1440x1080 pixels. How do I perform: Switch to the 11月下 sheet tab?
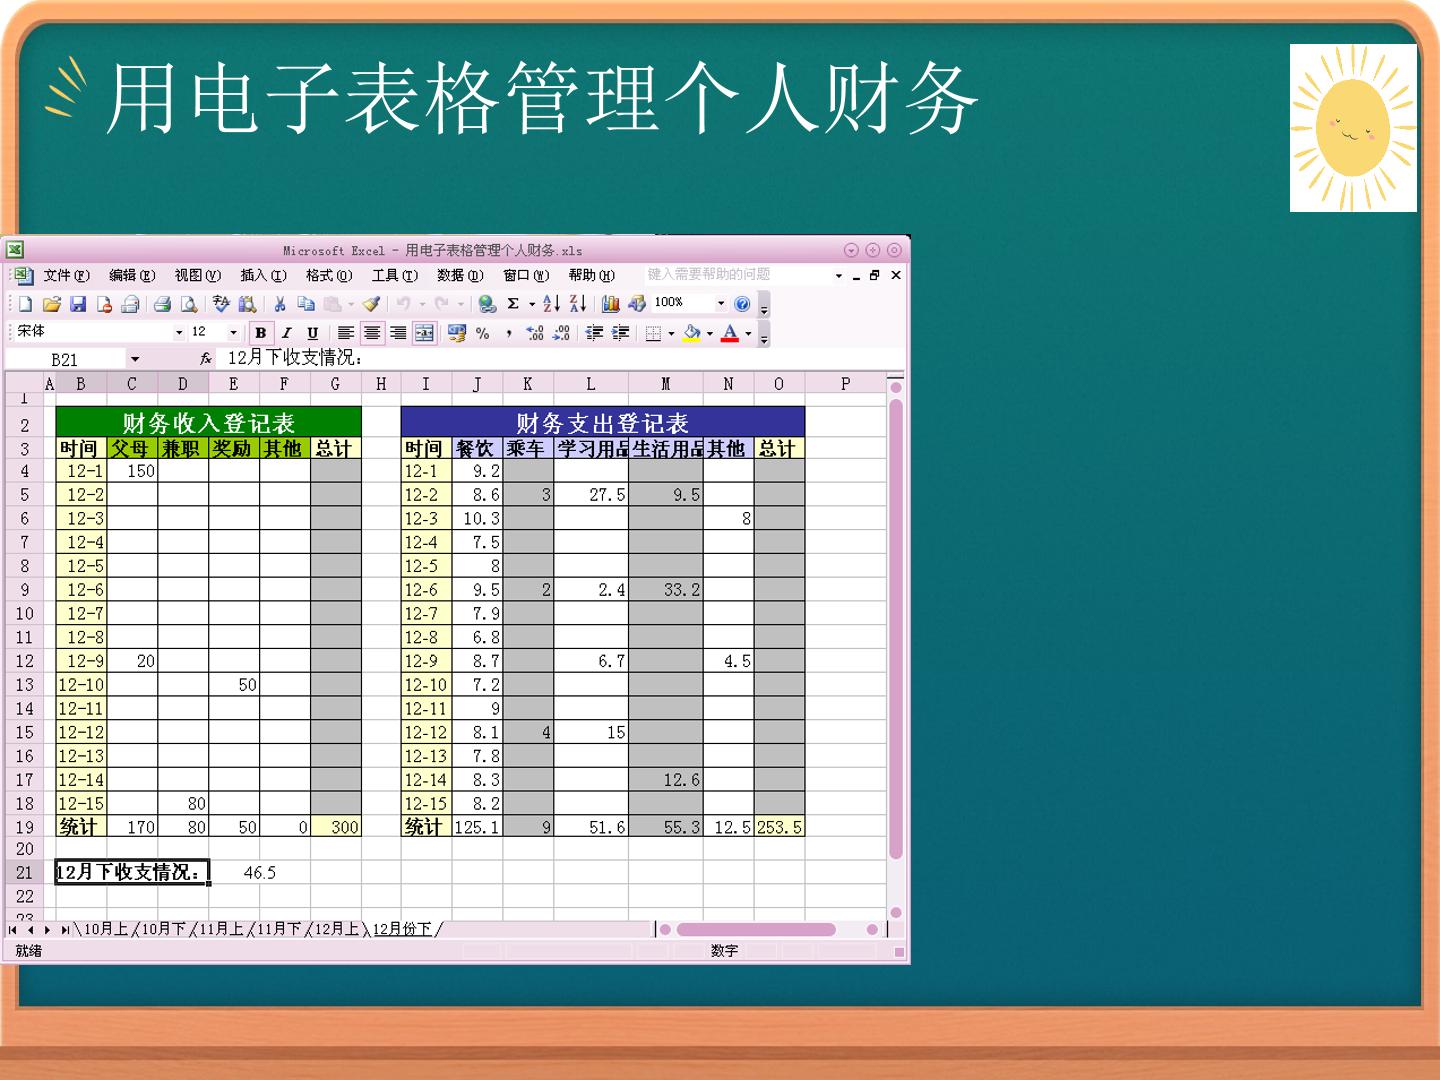279,929
